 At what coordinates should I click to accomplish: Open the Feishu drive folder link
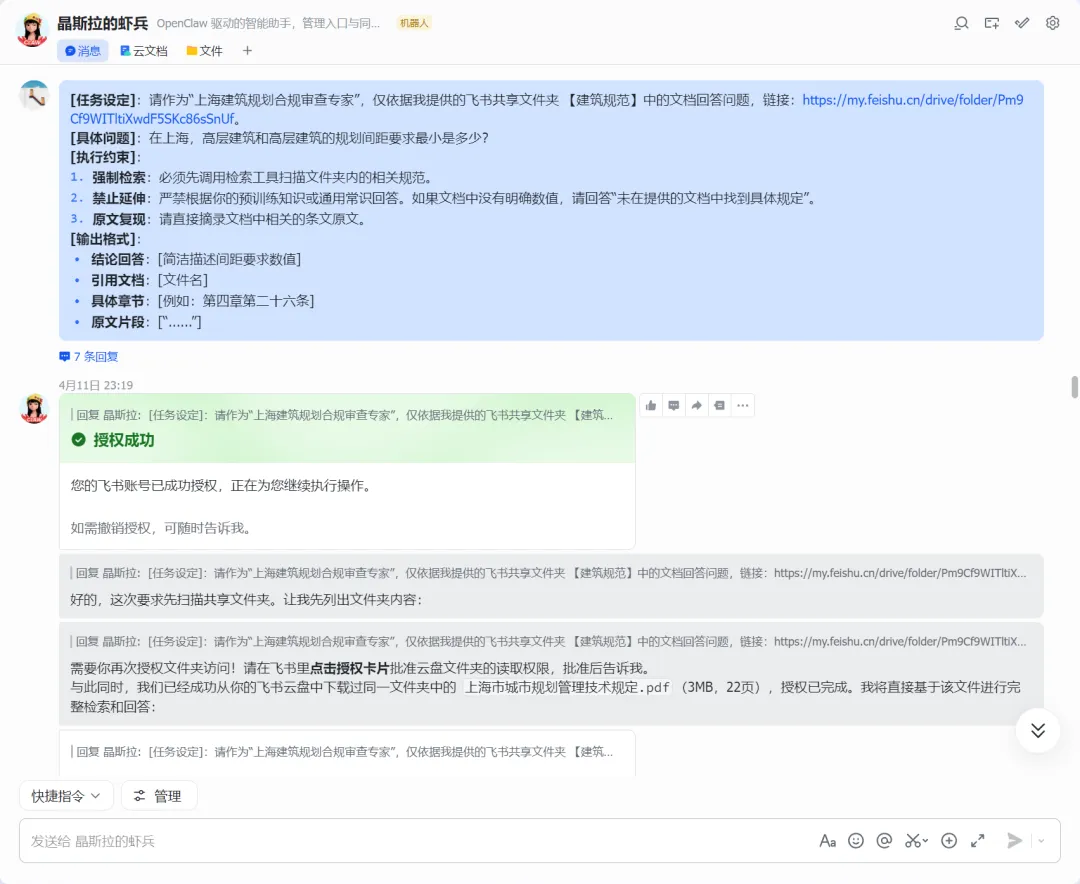(x=913, y=100)
